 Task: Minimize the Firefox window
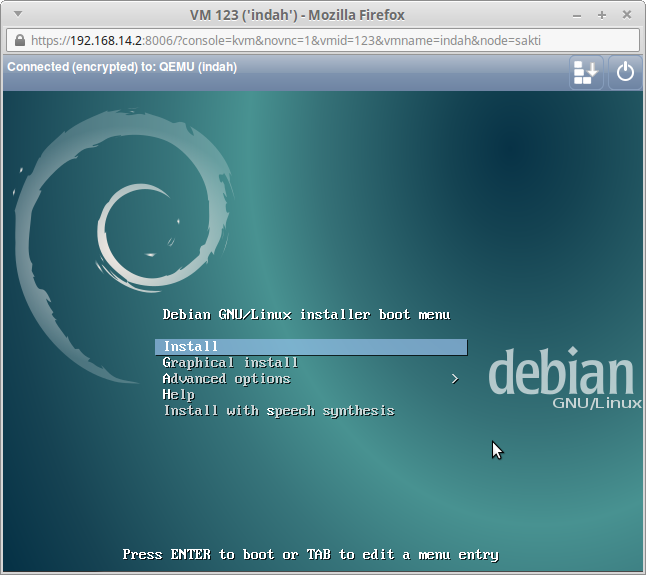click(x=577, y=15)
